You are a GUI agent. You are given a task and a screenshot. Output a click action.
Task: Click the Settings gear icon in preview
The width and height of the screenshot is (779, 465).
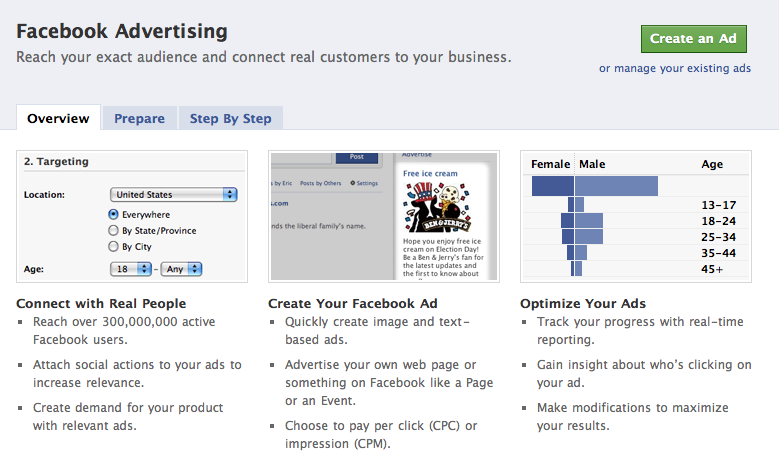click(352, 184)
